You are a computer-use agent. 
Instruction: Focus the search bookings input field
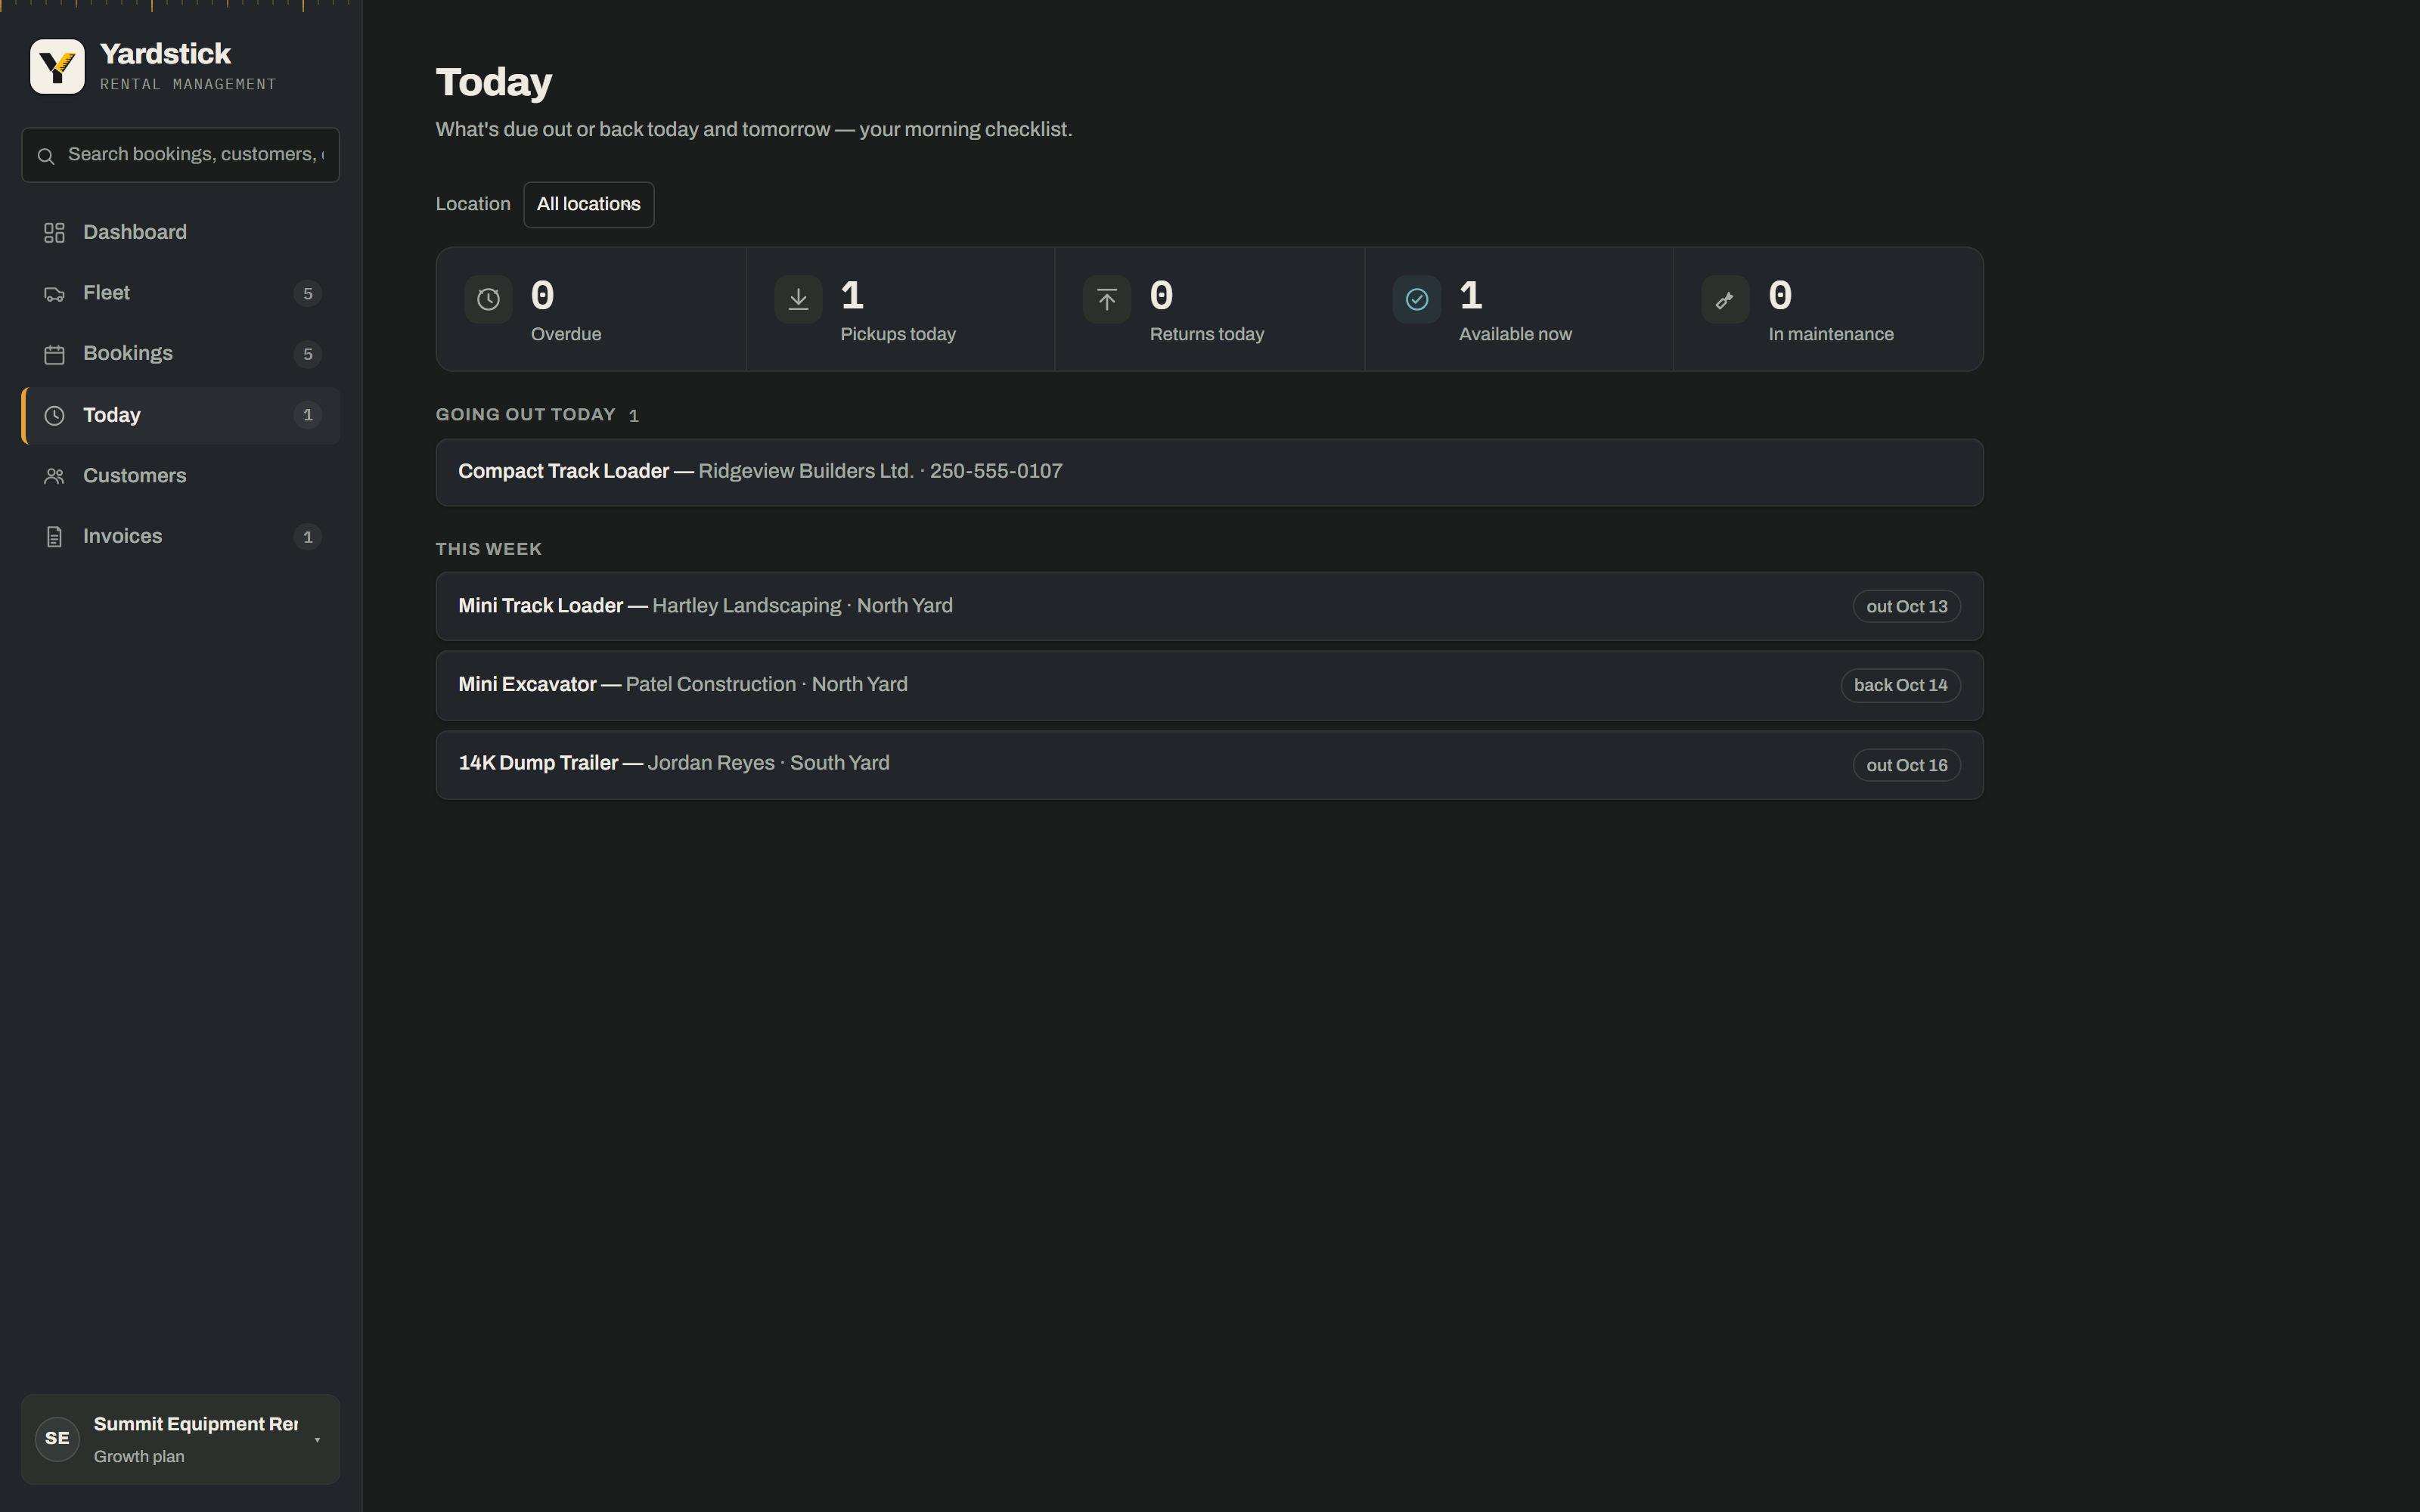tap(181, 155)
